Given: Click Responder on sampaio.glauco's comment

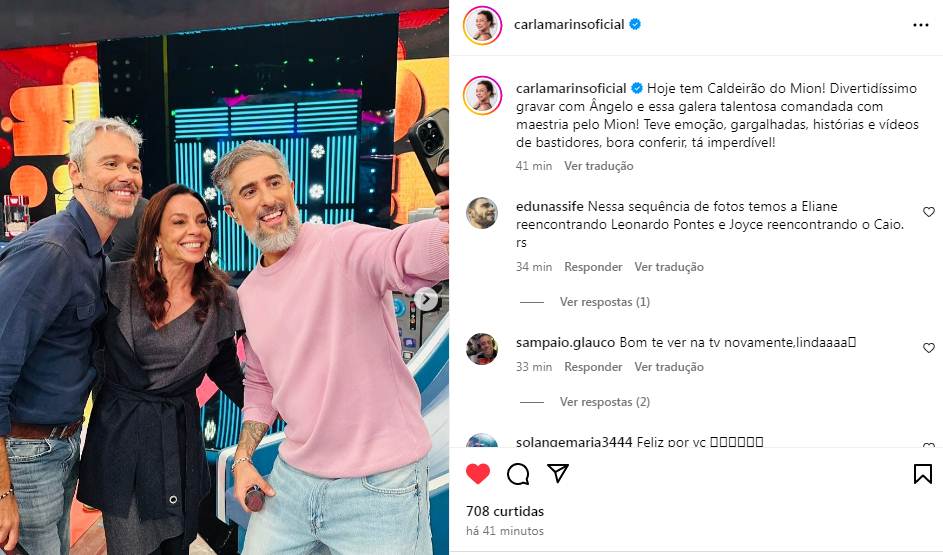Looking at the screenshot, I should 593,367.
